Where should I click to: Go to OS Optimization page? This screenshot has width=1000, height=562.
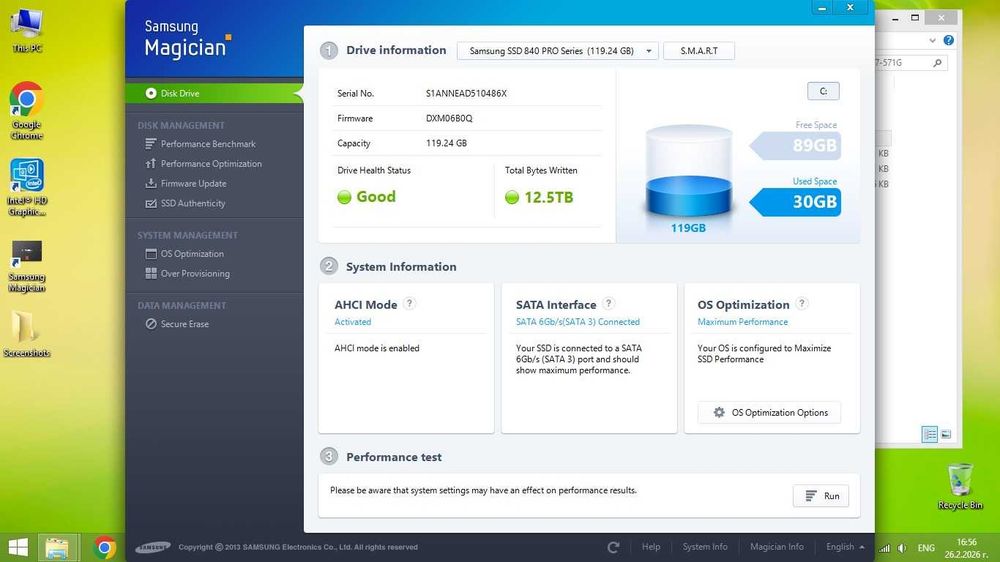pyautogui.click(x=192, y=254)
